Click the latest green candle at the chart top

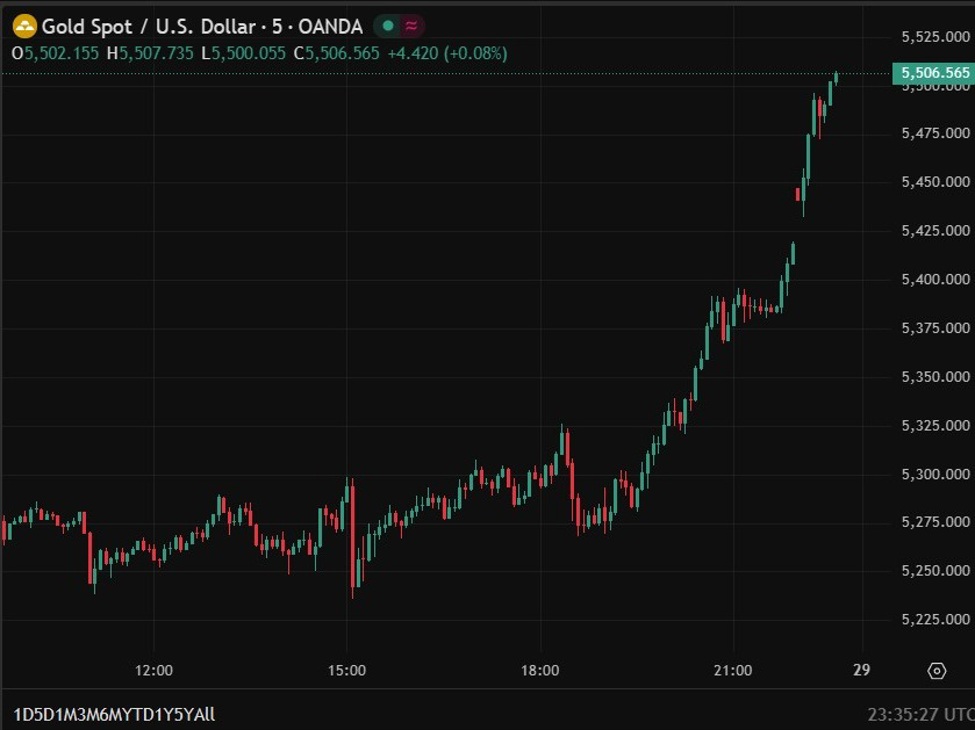tap(836, 78)
